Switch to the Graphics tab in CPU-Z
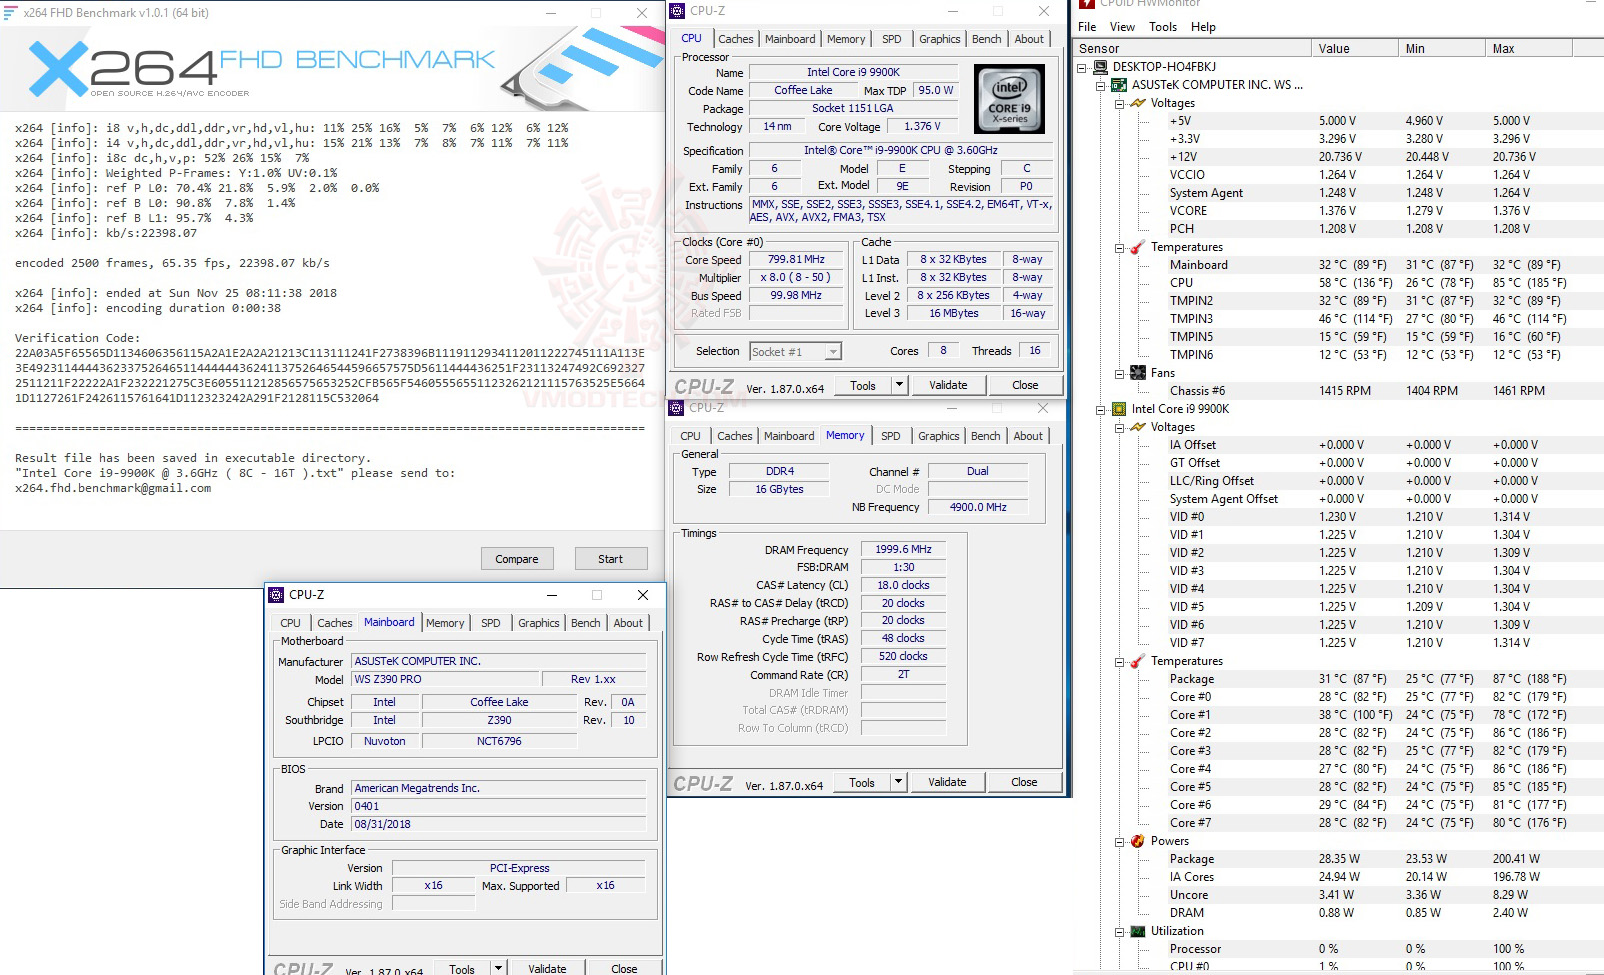 (939, 38)
